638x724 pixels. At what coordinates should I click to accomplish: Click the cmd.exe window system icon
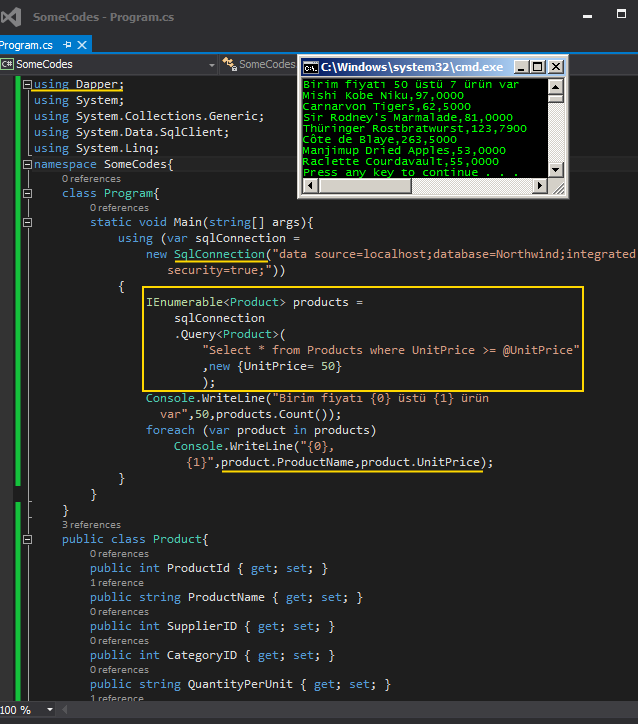click(311, 67)
